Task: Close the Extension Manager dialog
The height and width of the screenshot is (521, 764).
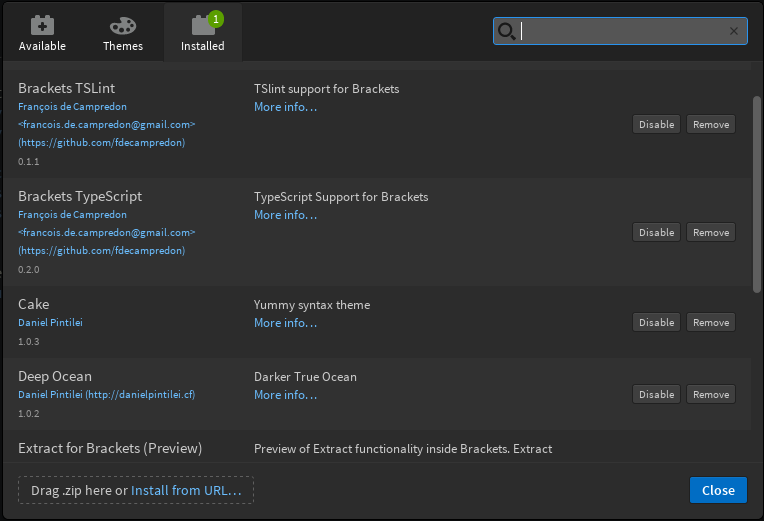Action: tap(718, 490)
